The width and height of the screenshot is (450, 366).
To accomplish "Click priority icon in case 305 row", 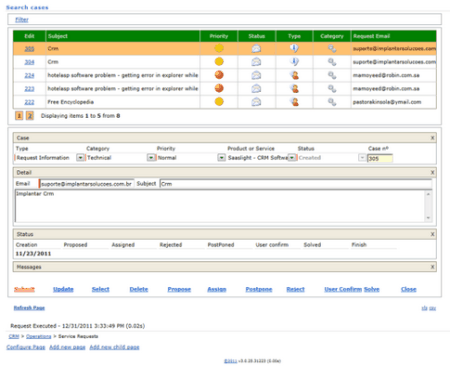I will point(219,48).
